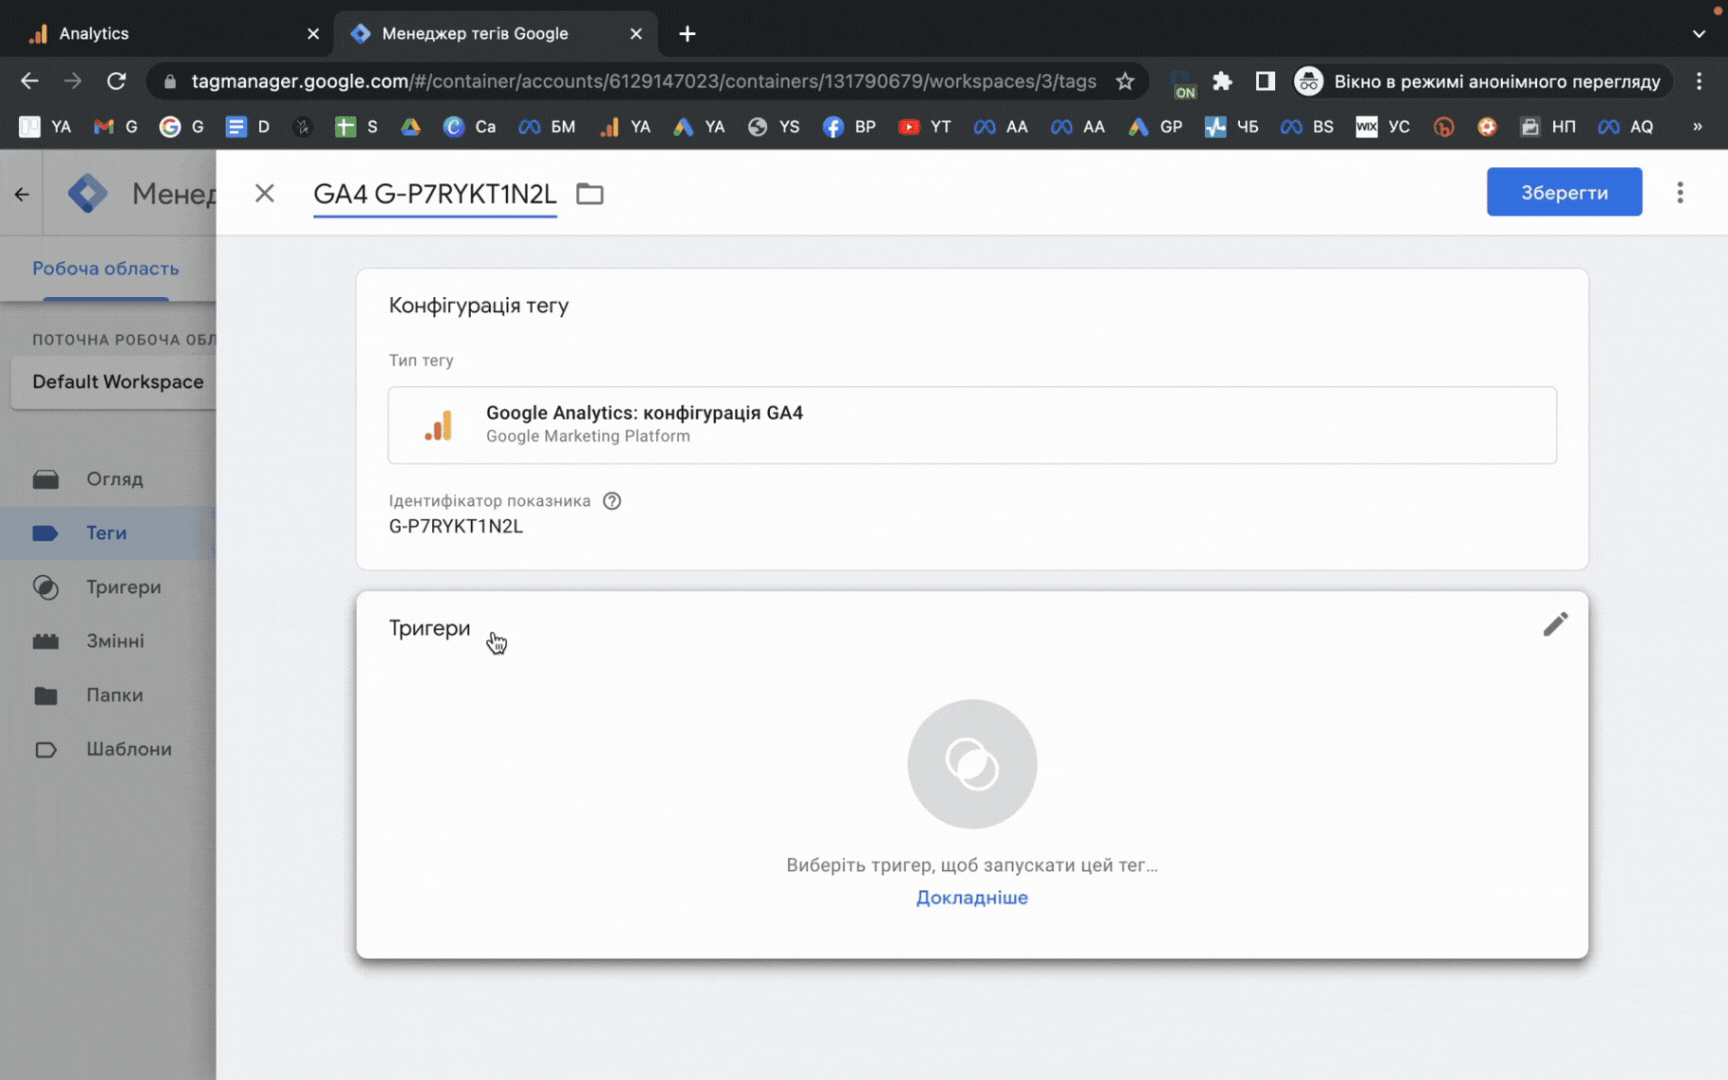Show more bookmarks with the » chevron

coord(1697,127)
